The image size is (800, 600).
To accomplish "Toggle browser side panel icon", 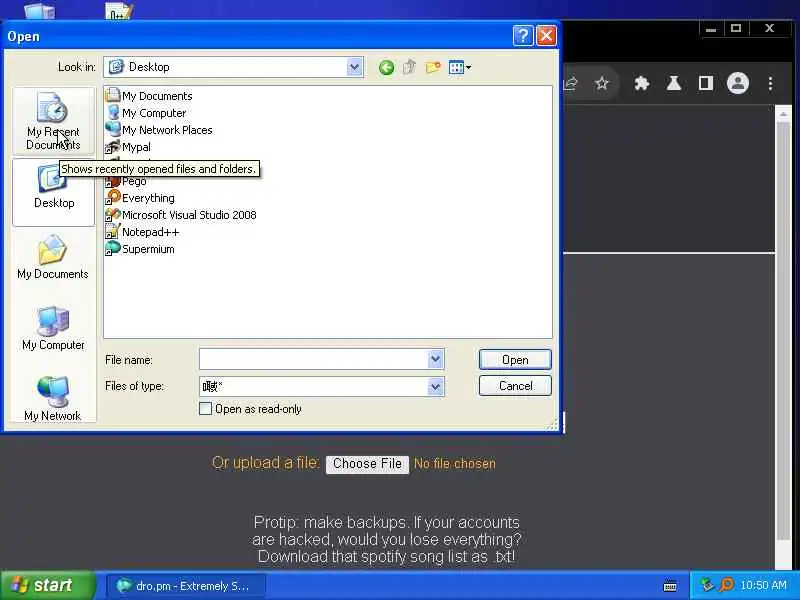I will 706,83.
